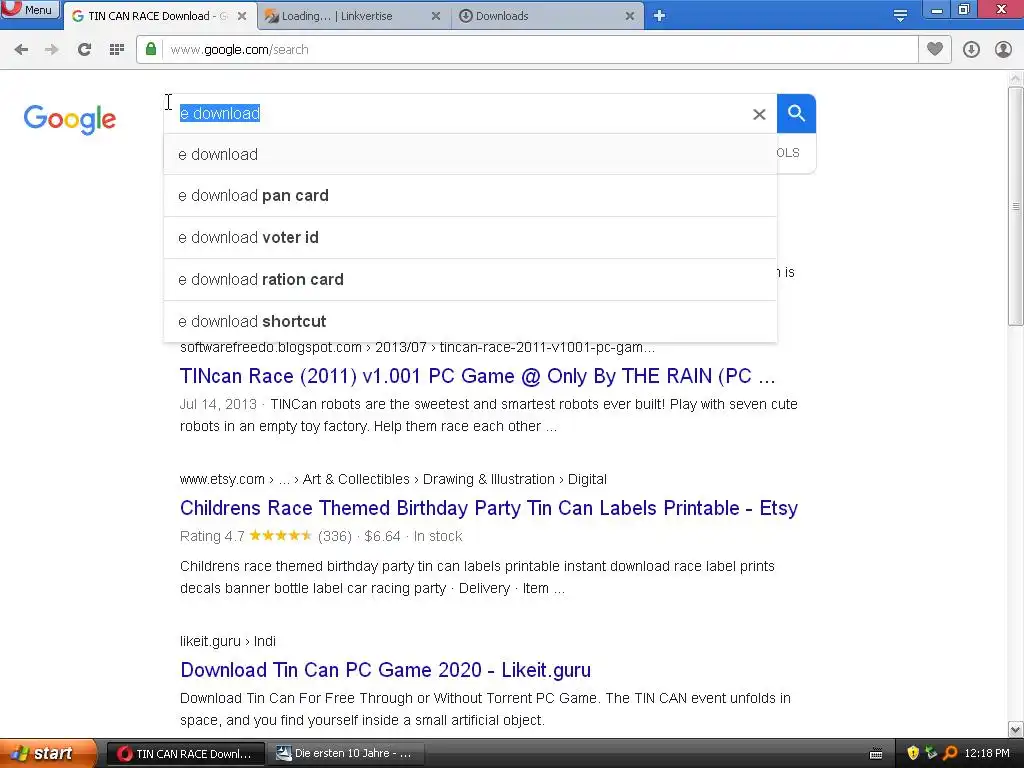The height and width of the screenshot is (768, 1024).
Task: Close the TIN CAN RACE Download tab
Action: pos(242,16)
